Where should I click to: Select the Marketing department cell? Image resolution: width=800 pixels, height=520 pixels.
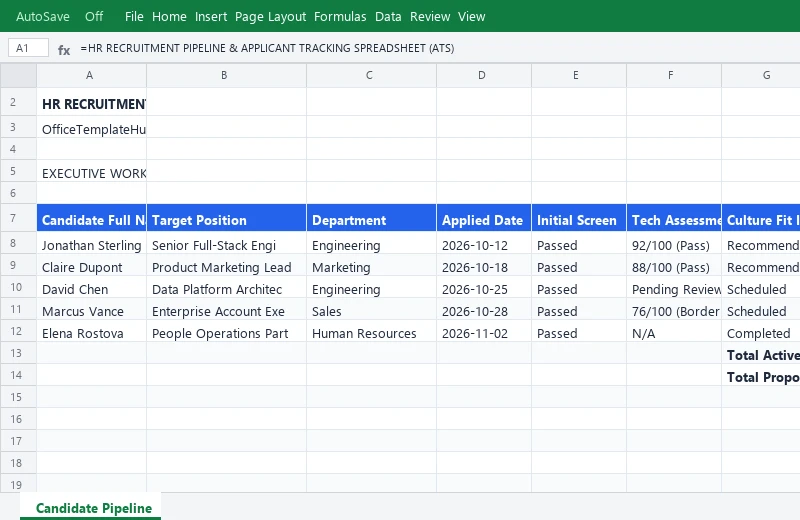[x=371, y=265]
